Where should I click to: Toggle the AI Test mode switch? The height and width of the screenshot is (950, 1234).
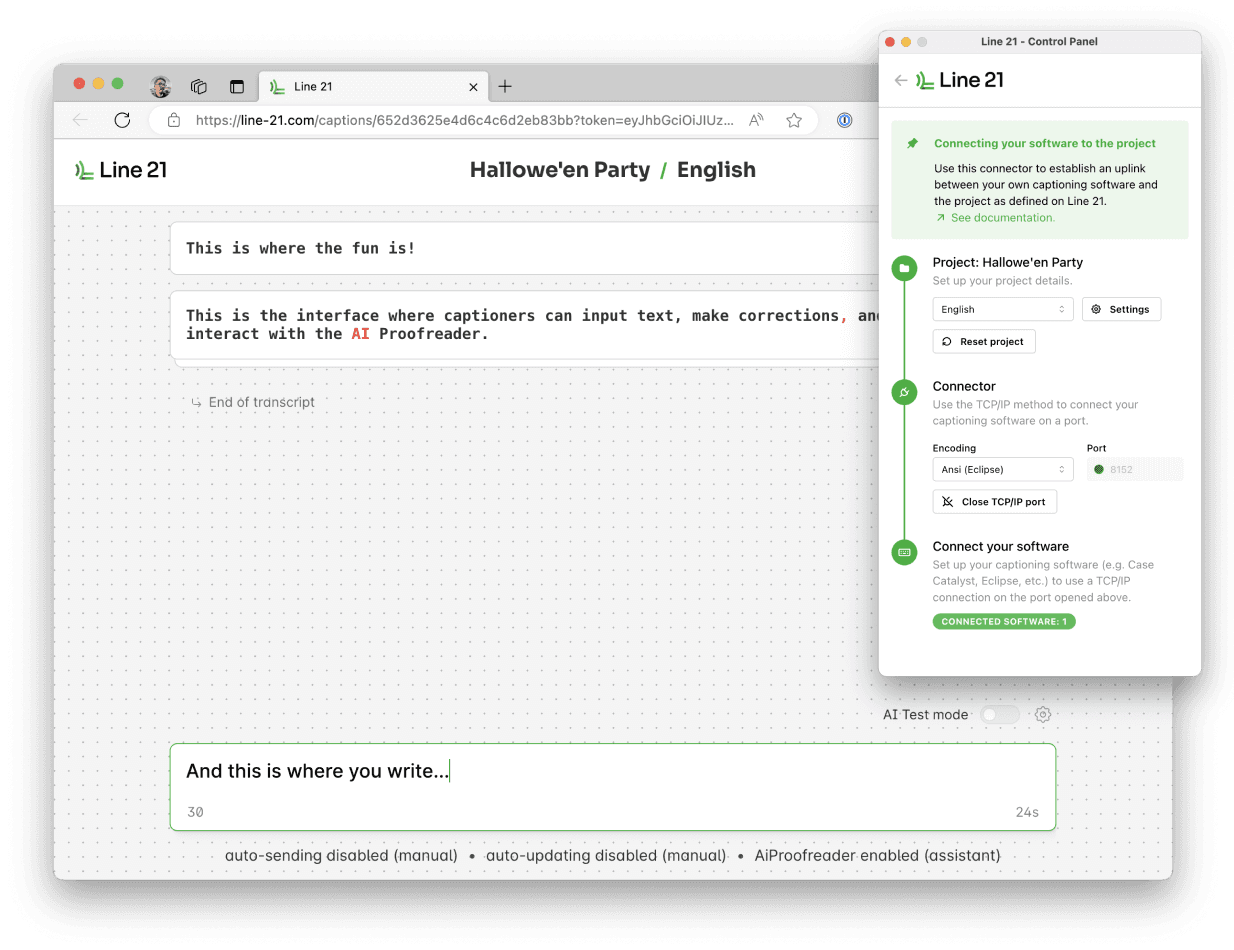tap(1000, 714)
